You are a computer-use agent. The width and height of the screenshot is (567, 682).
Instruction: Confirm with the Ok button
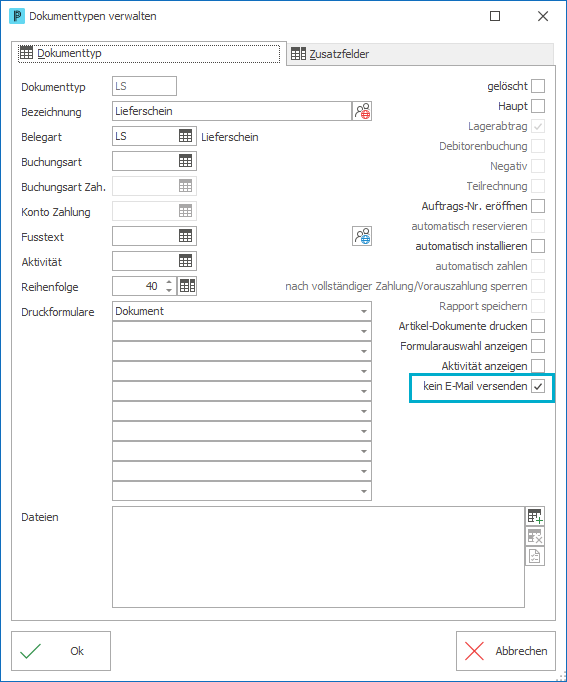pos(61,651)
